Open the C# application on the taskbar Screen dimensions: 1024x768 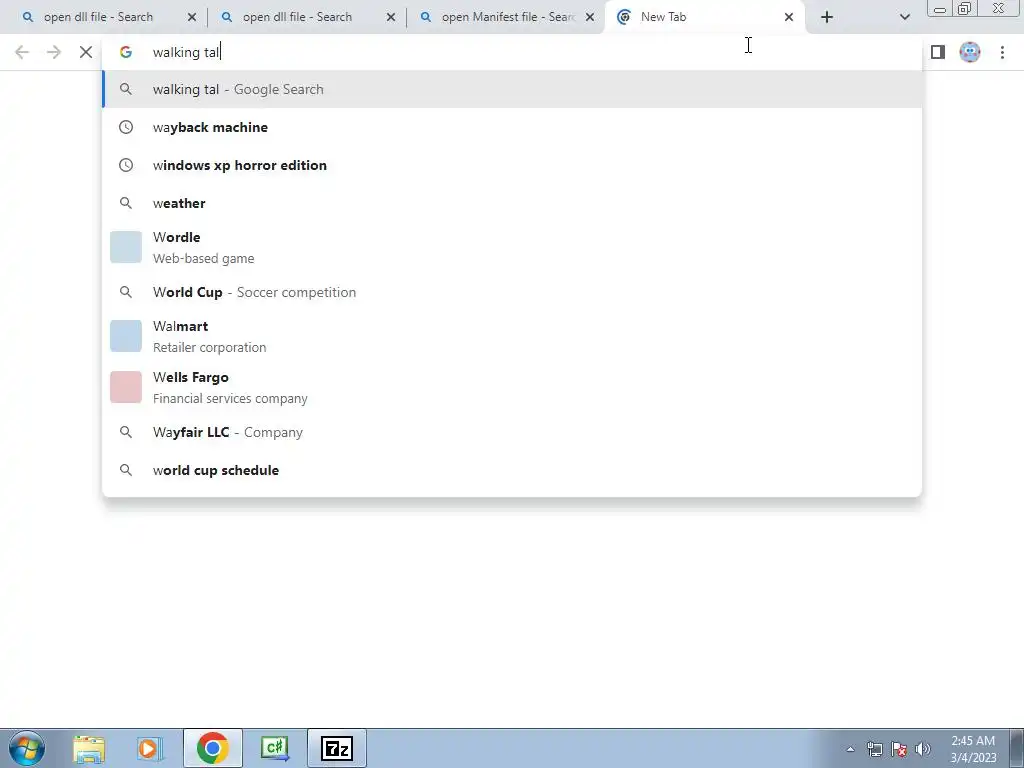coord(275,748)
